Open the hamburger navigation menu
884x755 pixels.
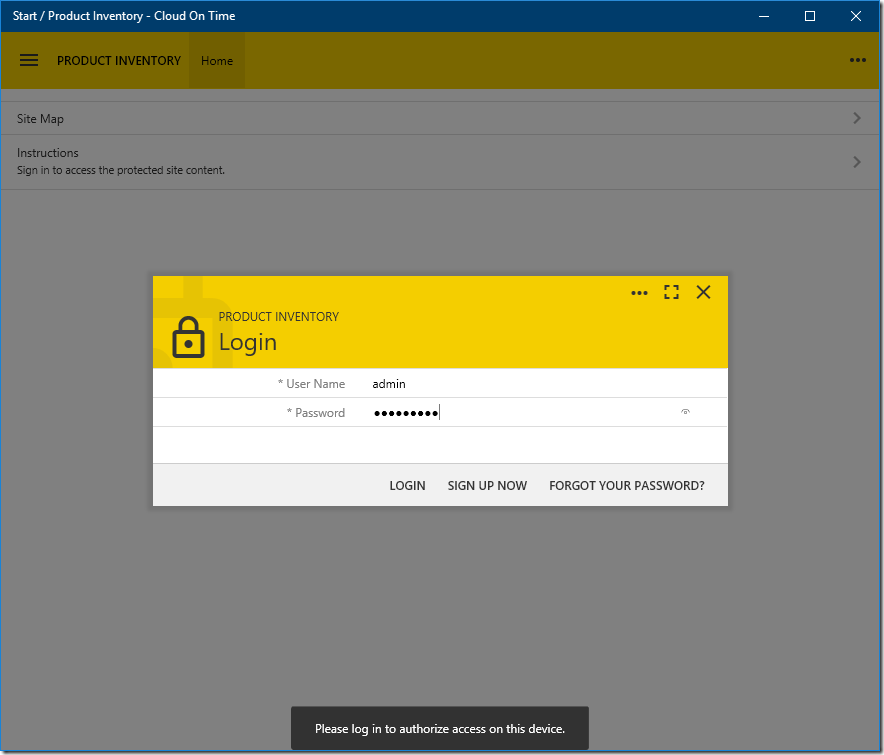[x=29, y=60]
